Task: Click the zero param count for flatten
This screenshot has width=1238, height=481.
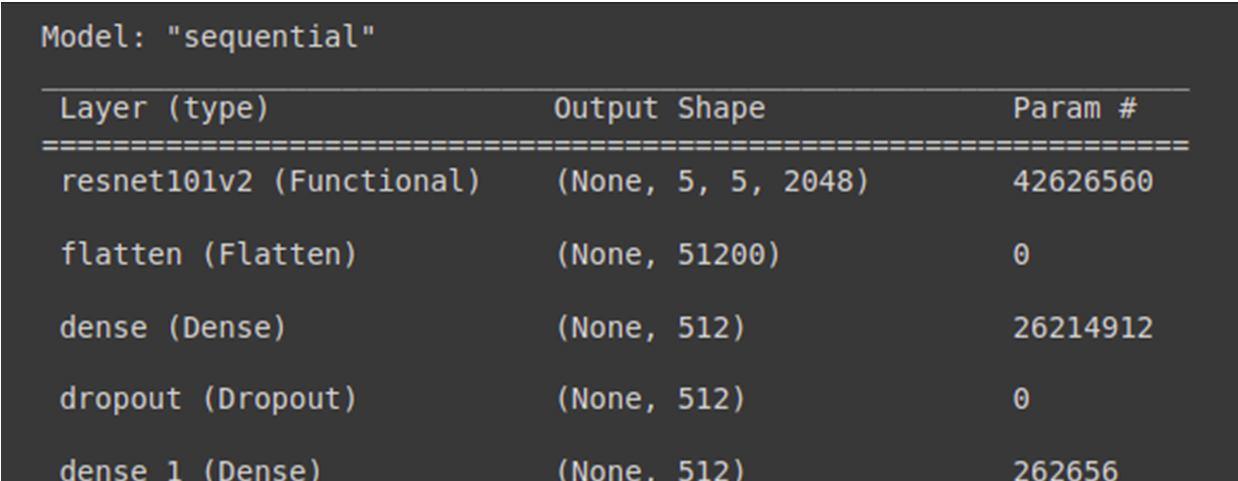Action: pos(1021,257)
